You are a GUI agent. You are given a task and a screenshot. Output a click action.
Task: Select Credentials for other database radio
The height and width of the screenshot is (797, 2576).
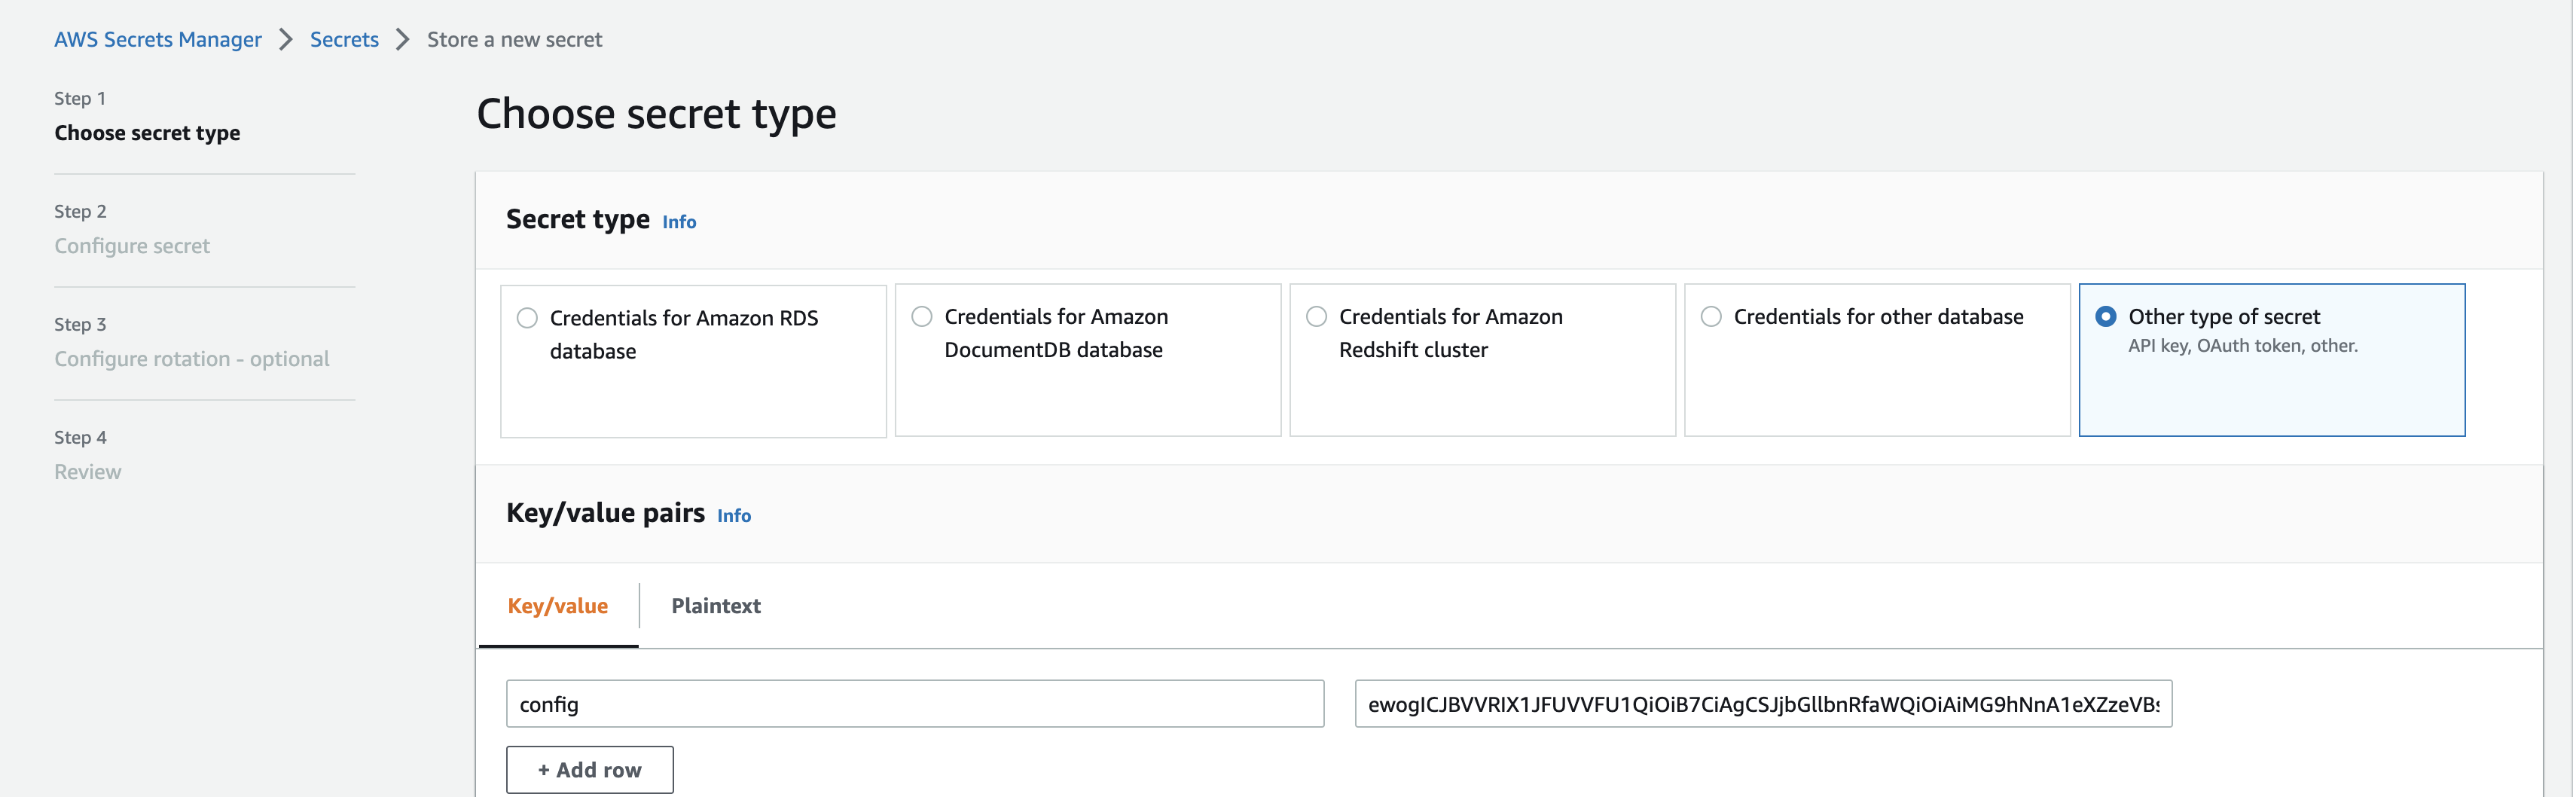coord(1712,316)
